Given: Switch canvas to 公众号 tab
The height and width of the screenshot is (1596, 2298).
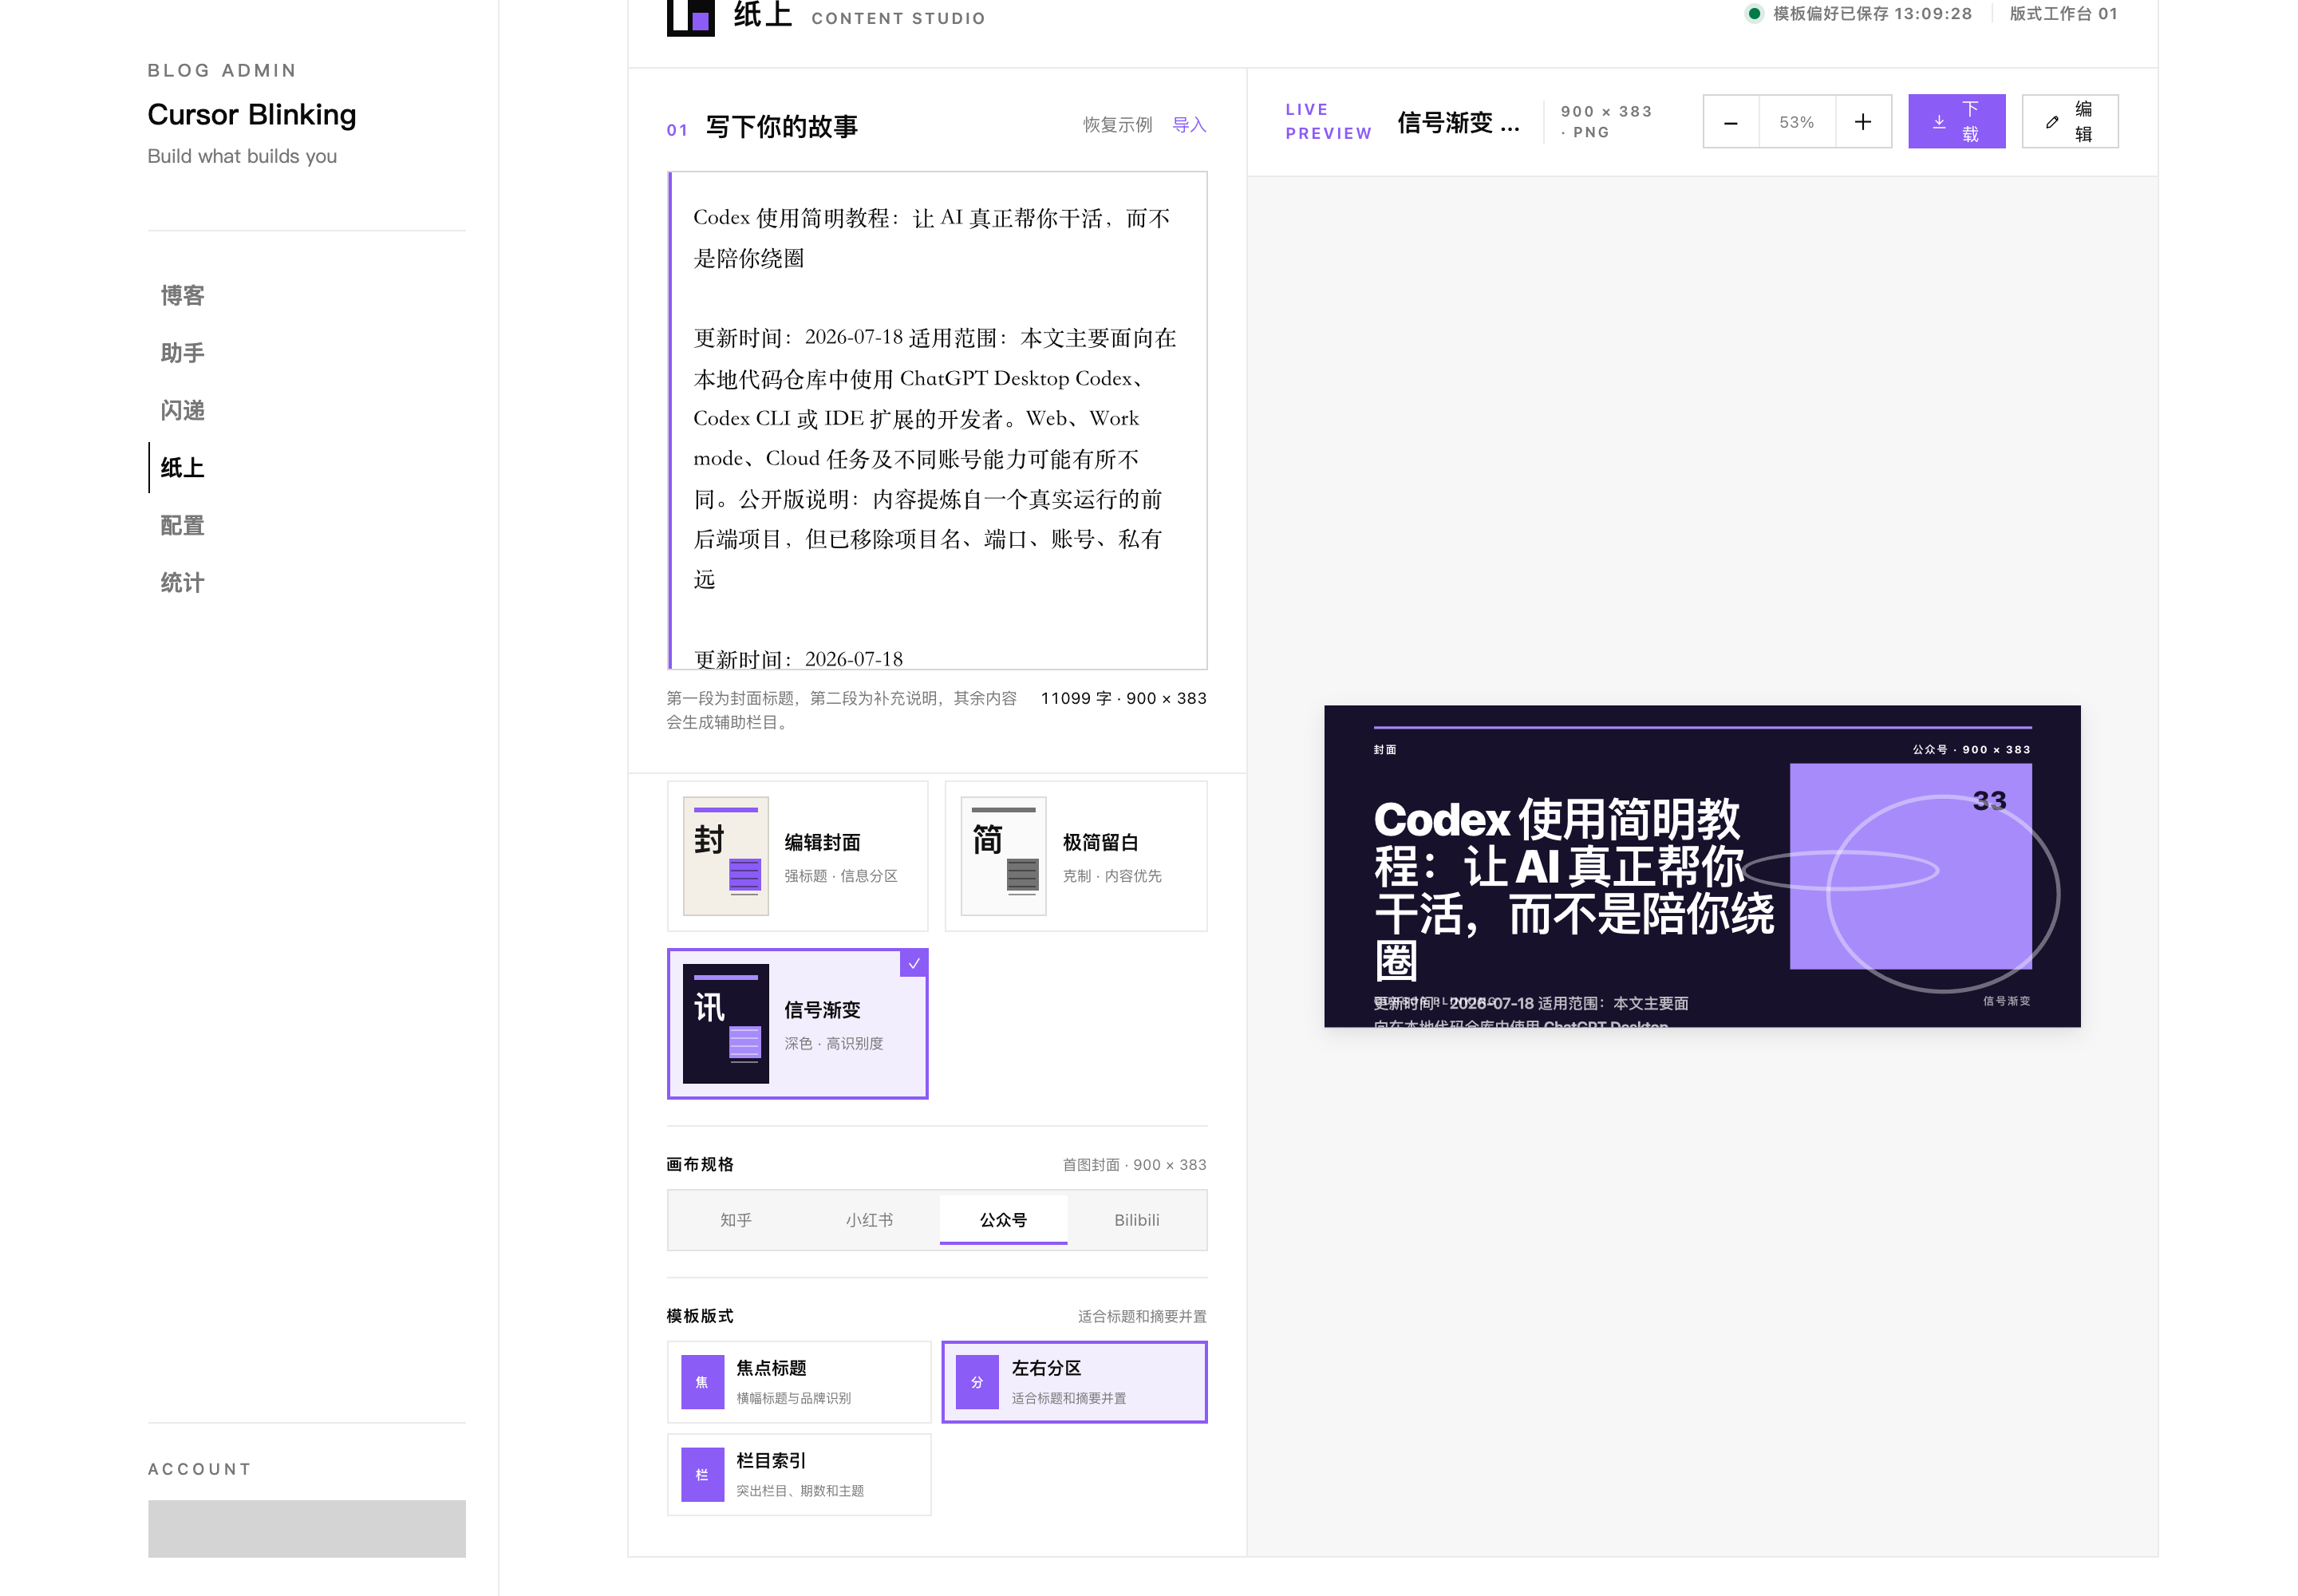Looking at the screenshot, I should coord(1003,1220).
